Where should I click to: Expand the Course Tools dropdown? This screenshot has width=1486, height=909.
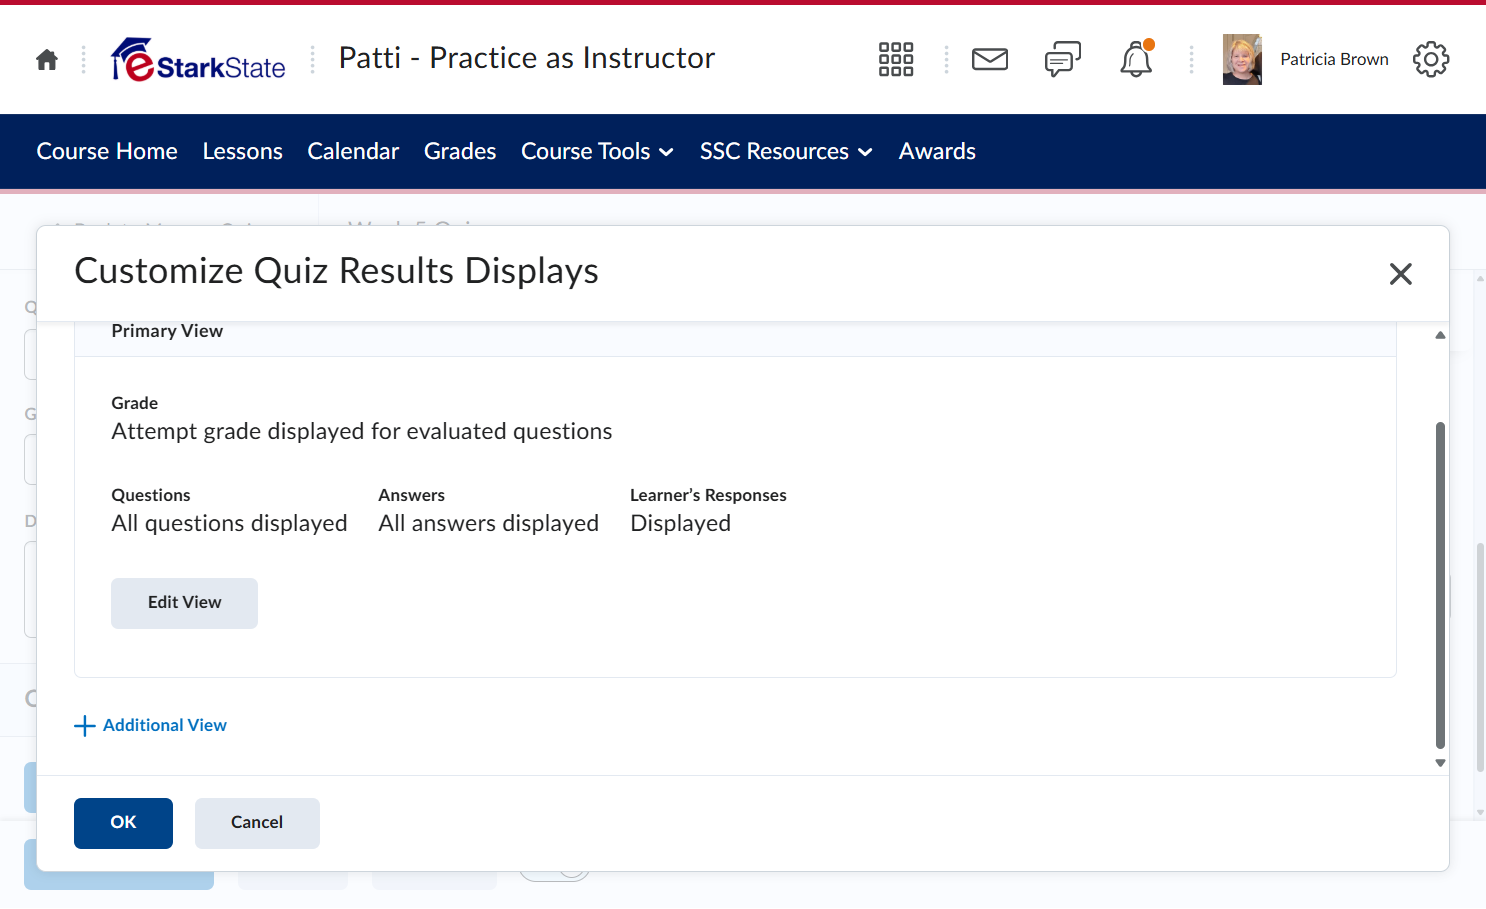point(598,151)
